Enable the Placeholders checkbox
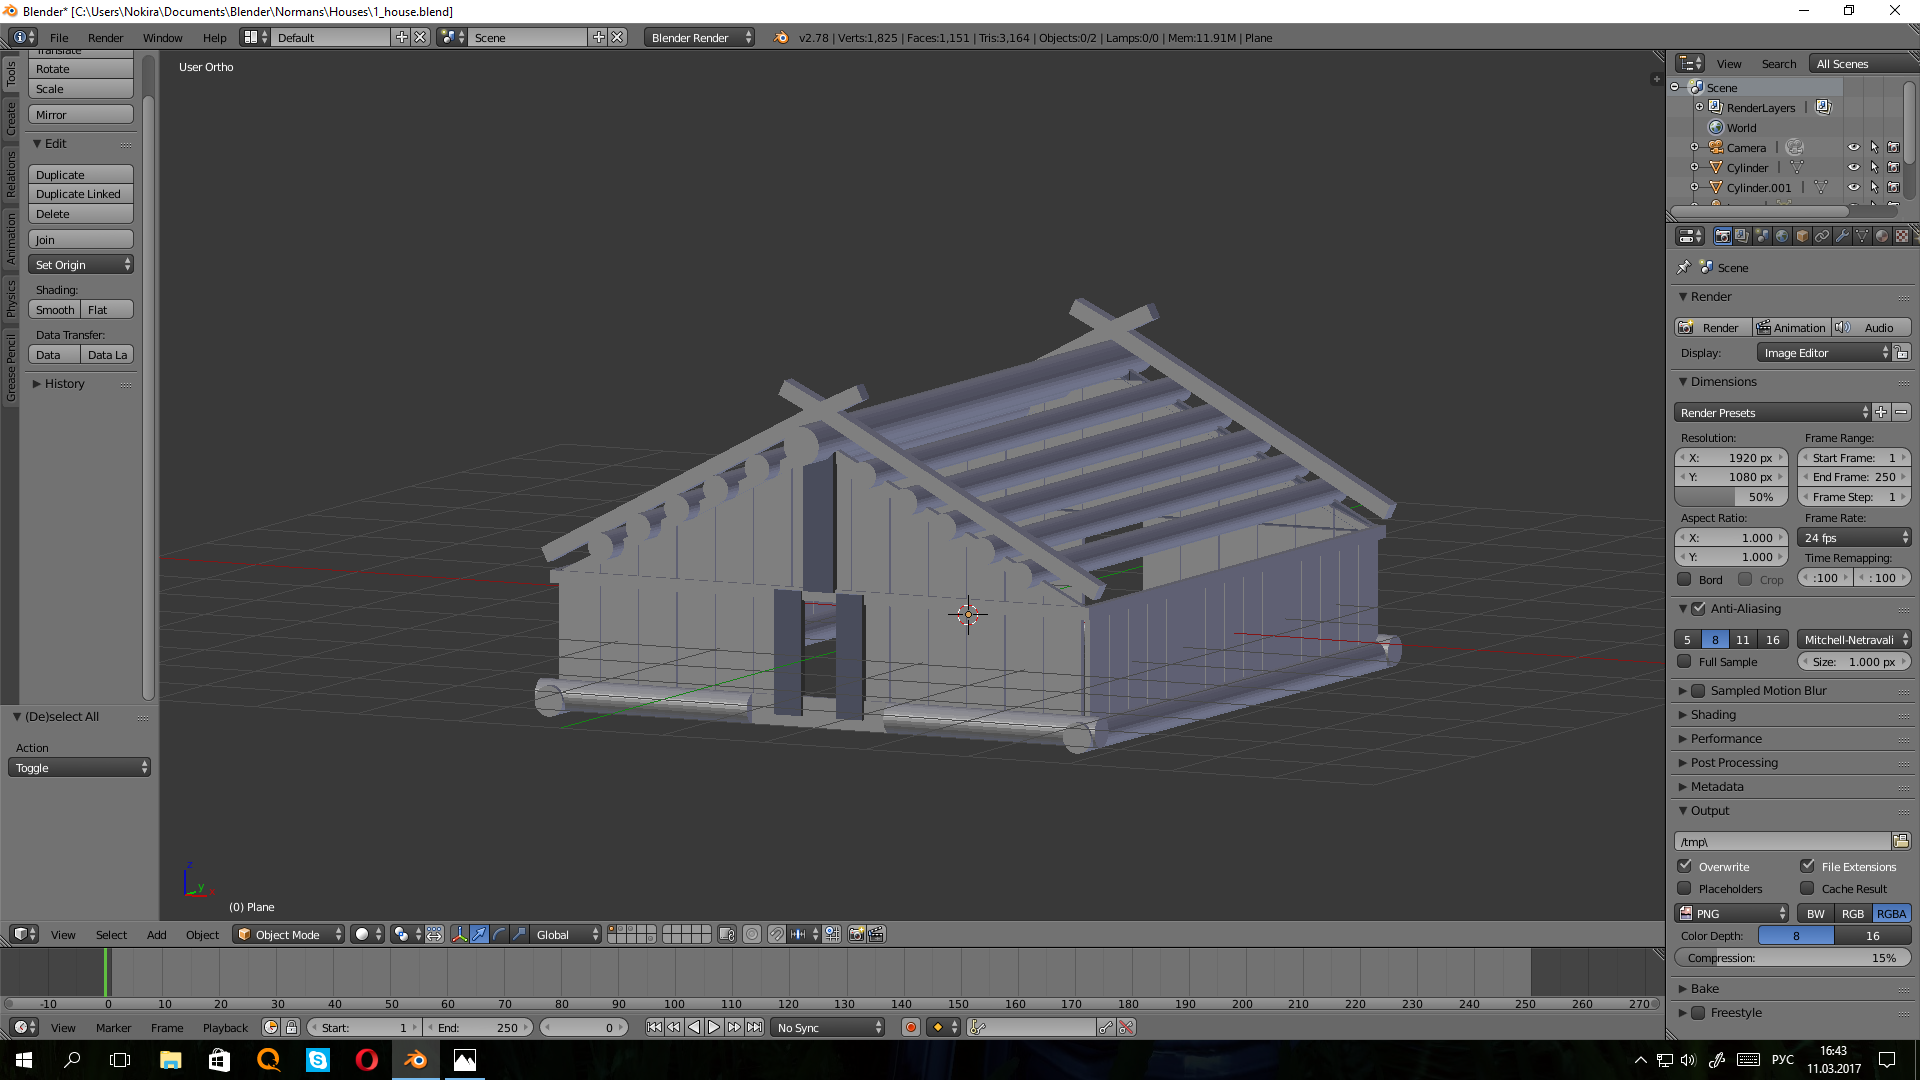This screenshot has width=1920, height=1080. coord(1685,888)
